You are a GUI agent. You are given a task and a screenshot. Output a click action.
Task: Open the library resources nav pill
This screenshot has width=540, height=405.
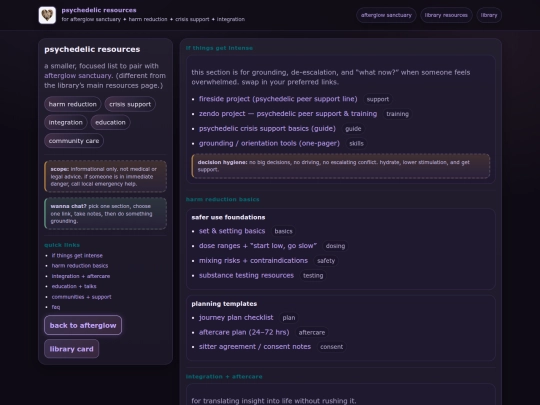click(446, 15)
